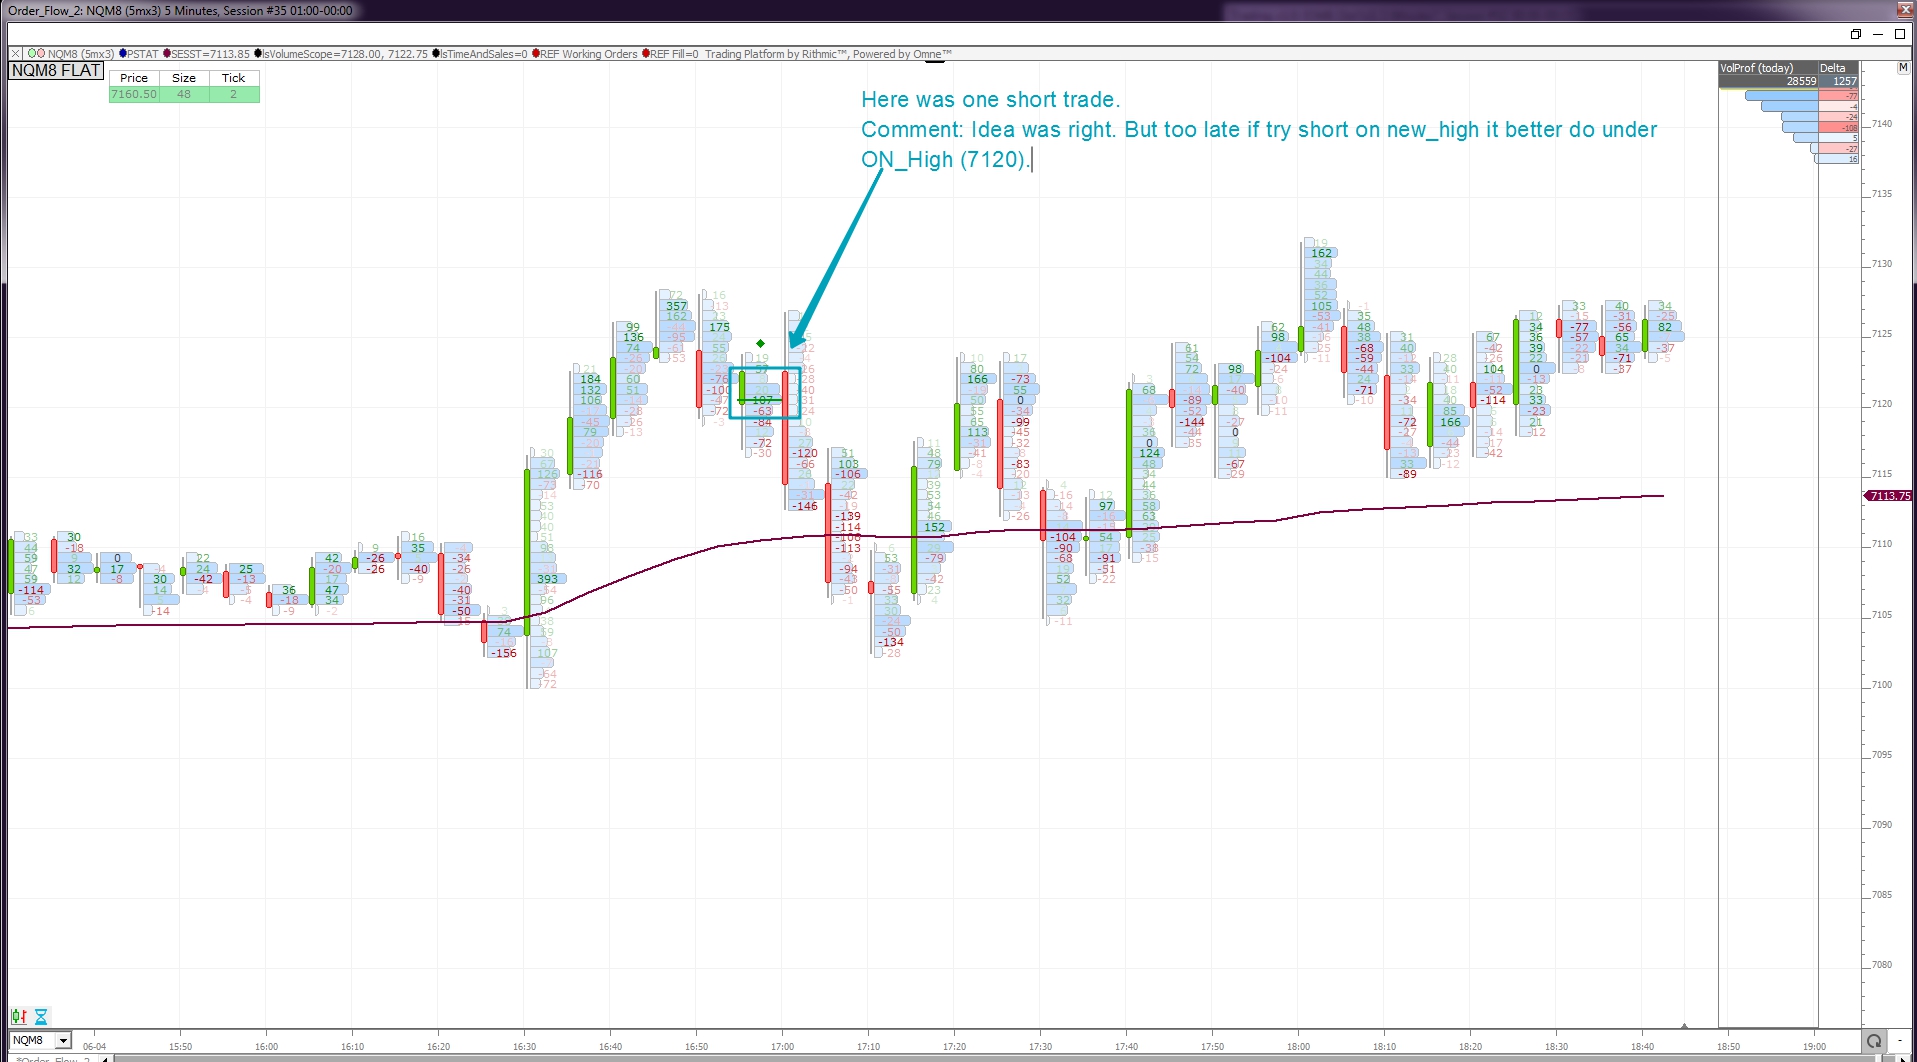This screenshot has width=1917, height=1062.
Task: Click the 'ON_High (7120).' annotation line
Action: (944, 160)
